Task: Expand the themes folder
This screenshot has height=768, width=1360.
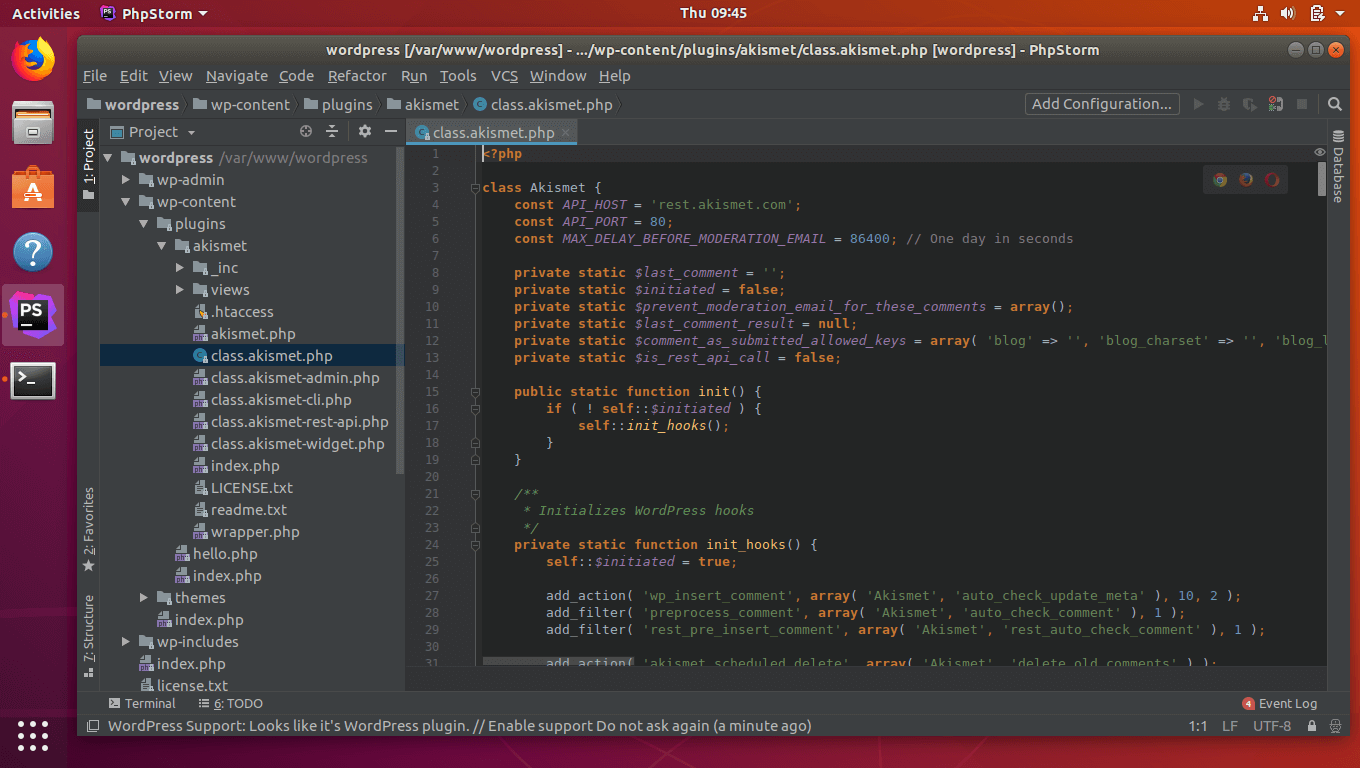Action: [143, 597]
